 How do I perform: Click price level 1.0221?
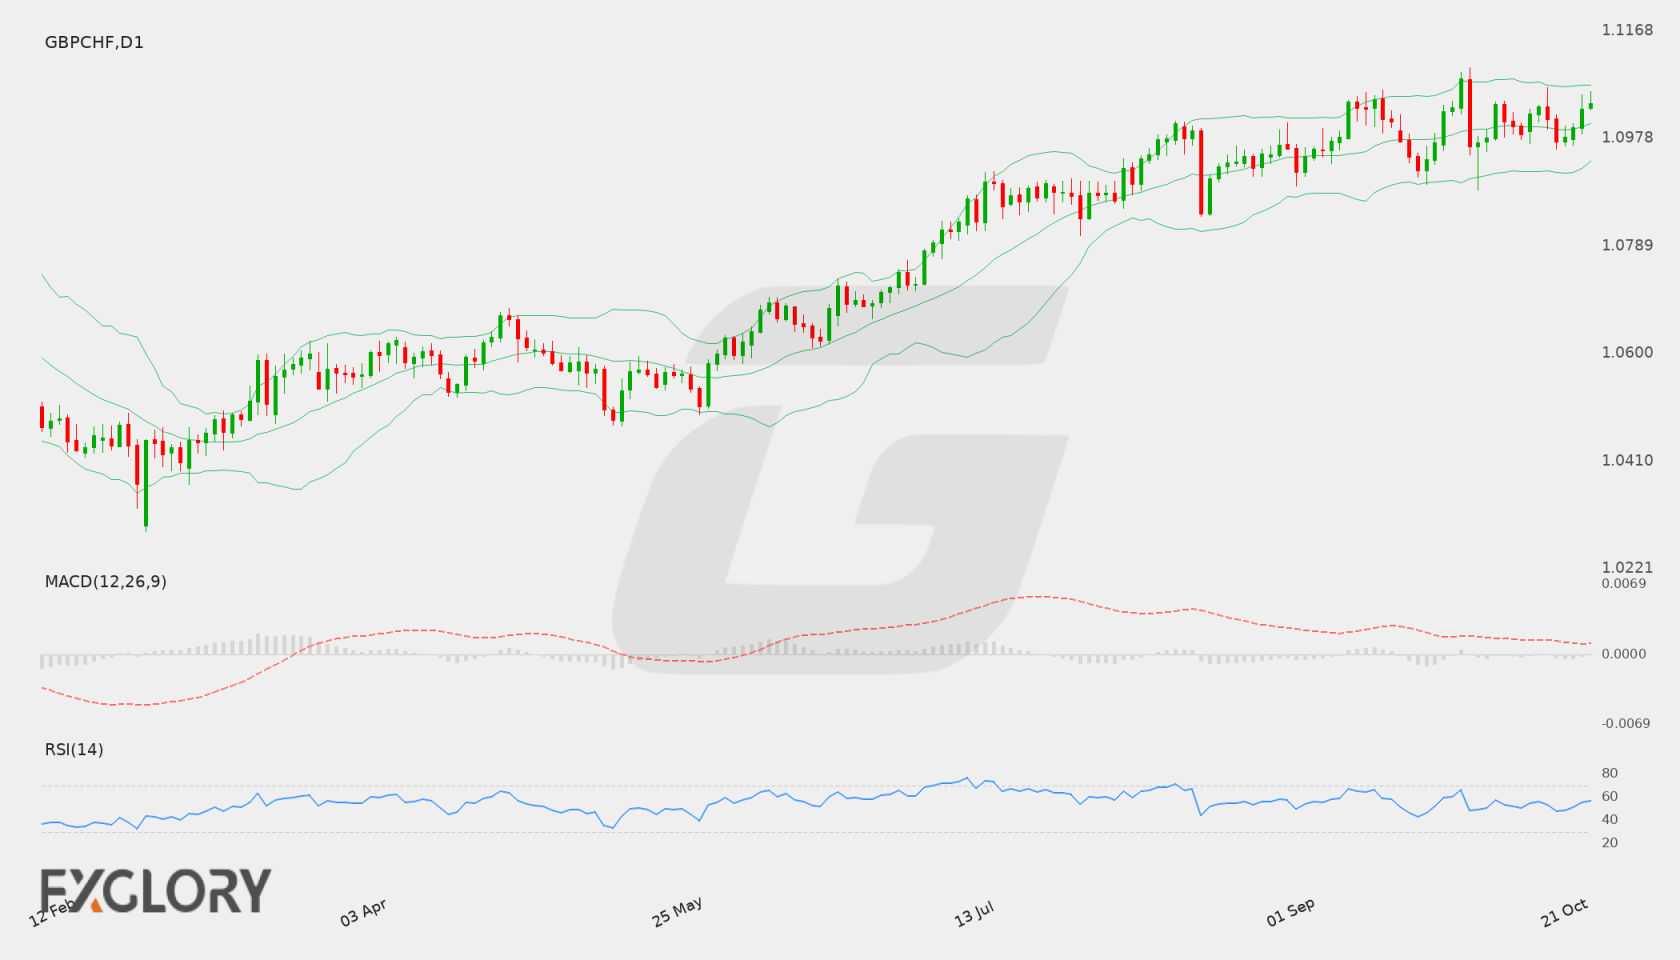tap(1627, 567)
